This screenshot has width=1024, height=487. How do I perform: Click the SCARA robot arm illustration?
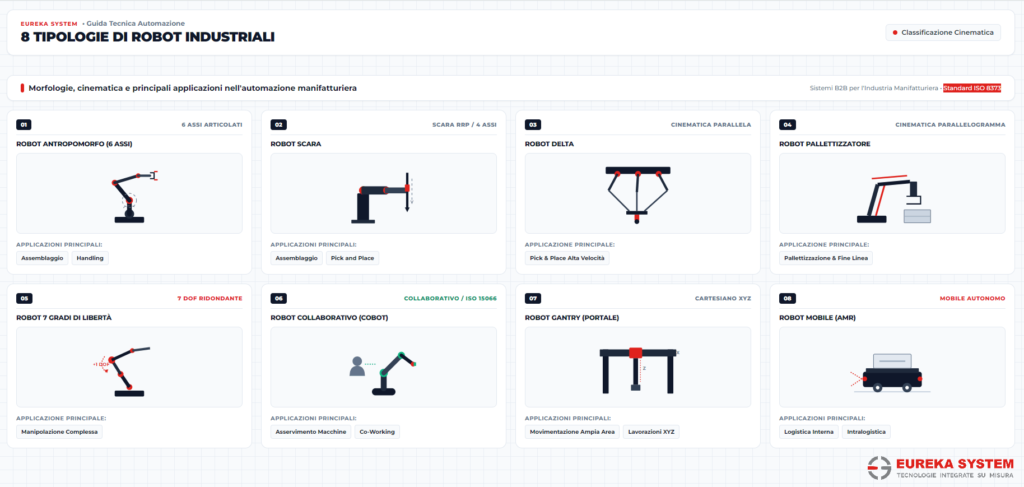383,198
